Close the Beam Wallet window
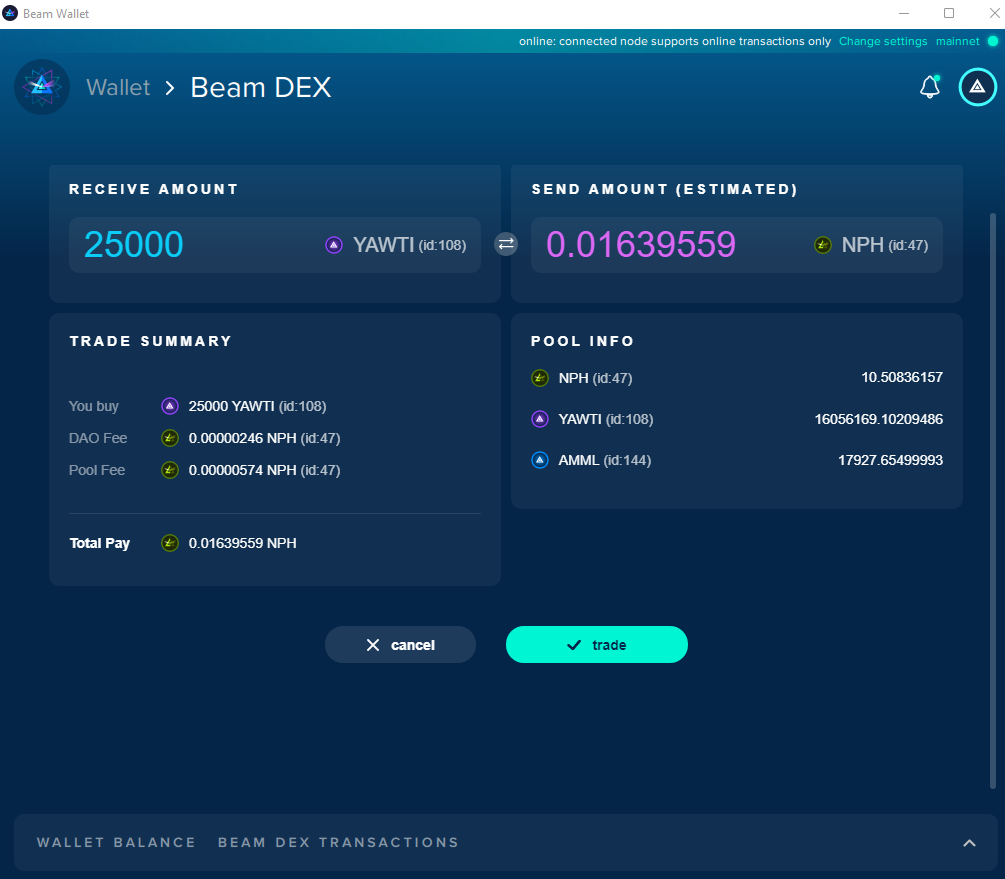This screenshot has height=879, width=1005. [994, 13]
